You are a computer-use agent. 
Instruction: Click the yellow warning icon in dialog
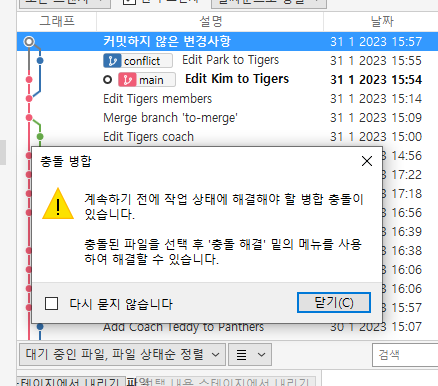[58, 204]
